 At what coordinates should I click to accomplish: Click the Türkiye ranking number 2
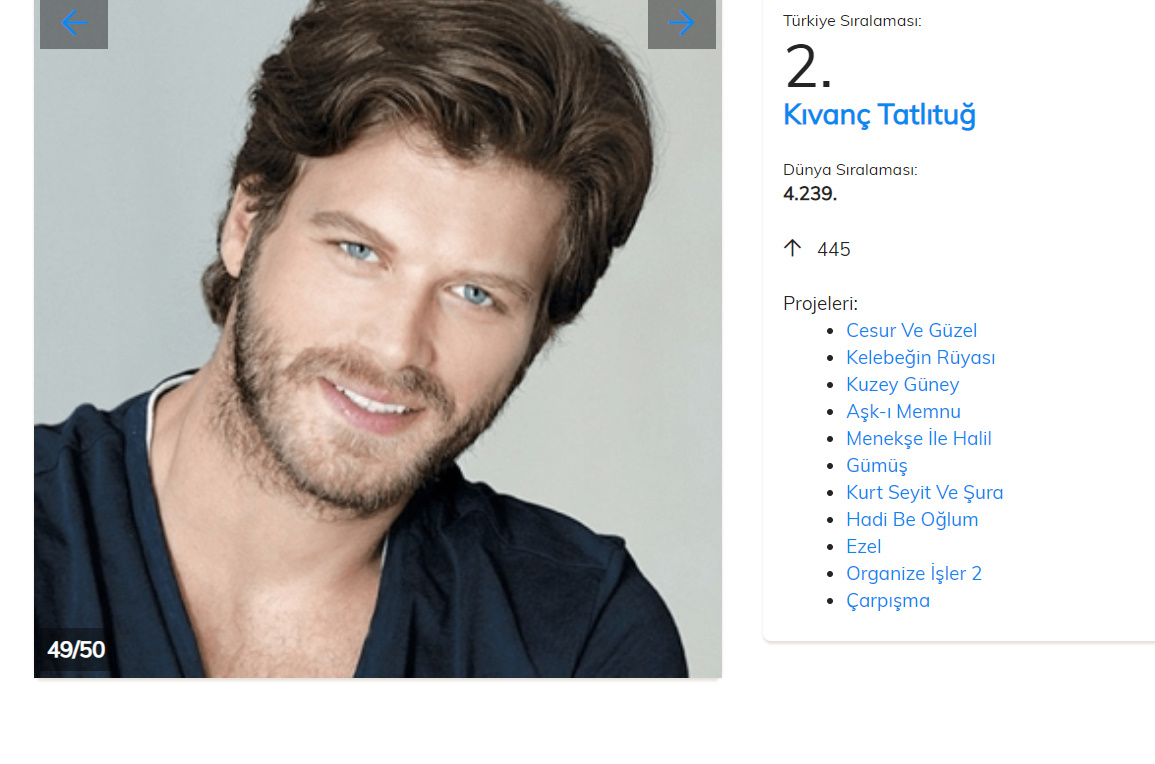click(x=808, y=66)
